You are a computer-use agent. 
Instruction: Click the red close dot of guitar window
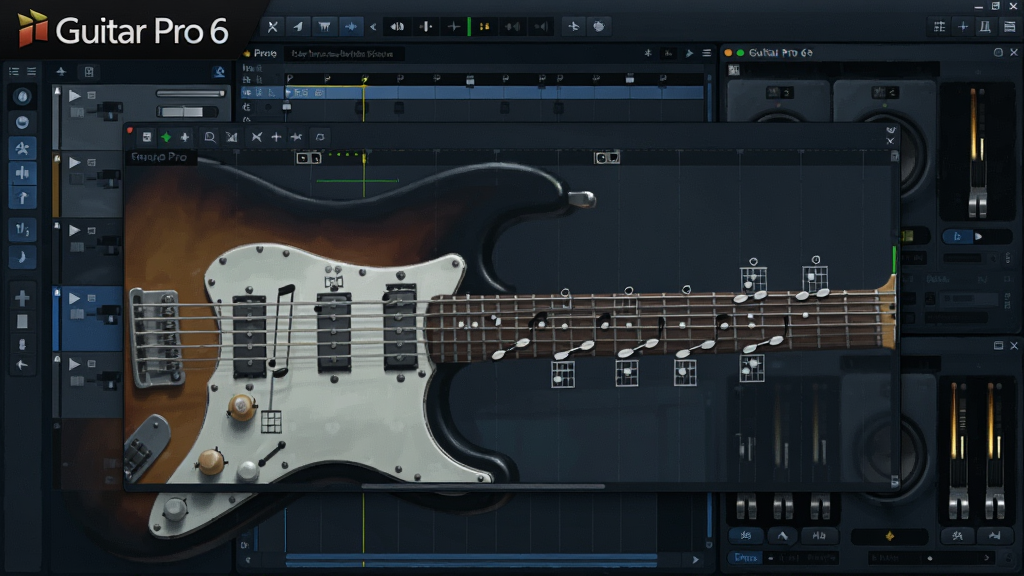(x=130, y=131)
